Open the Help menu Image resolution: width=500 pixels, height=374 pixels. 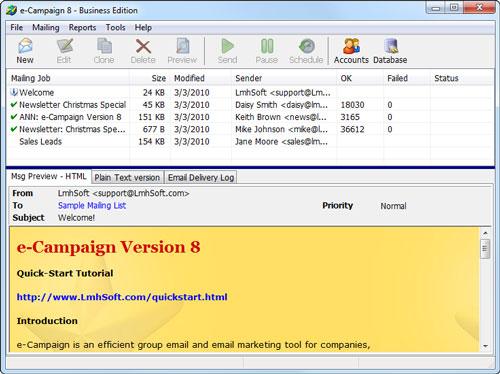pos(143,27)
